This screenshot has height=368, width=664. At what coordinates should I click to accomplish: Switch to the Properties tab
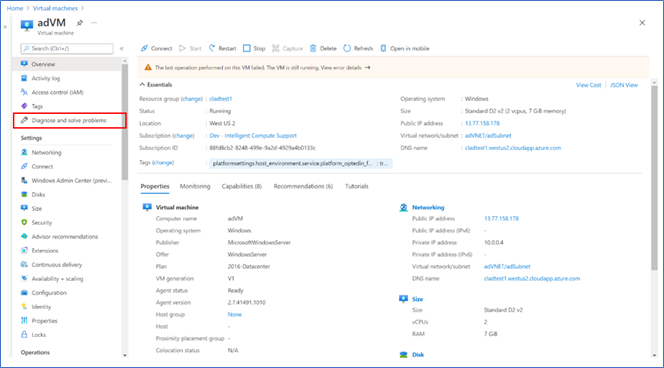(155, 186)
